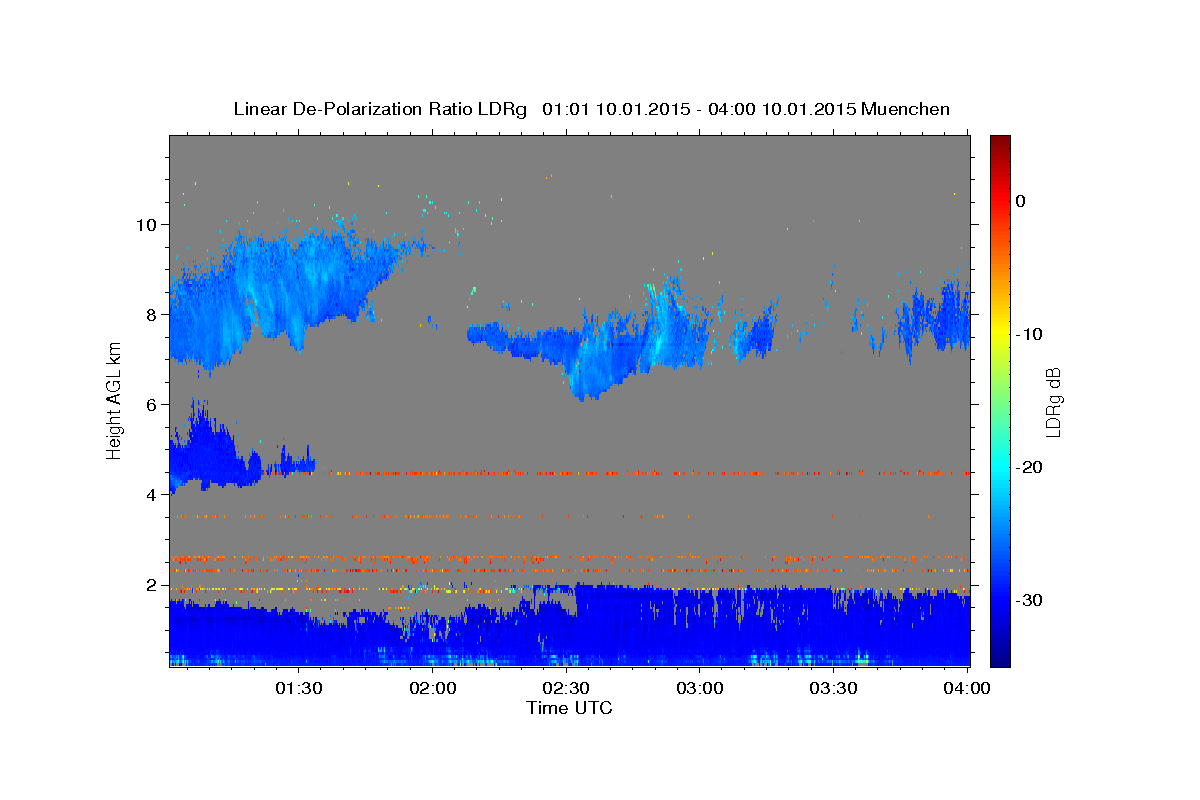This screenshot has width=1200, height=800.
Task: Click the colorbar value -30
Action: [x=1030, y=600]
